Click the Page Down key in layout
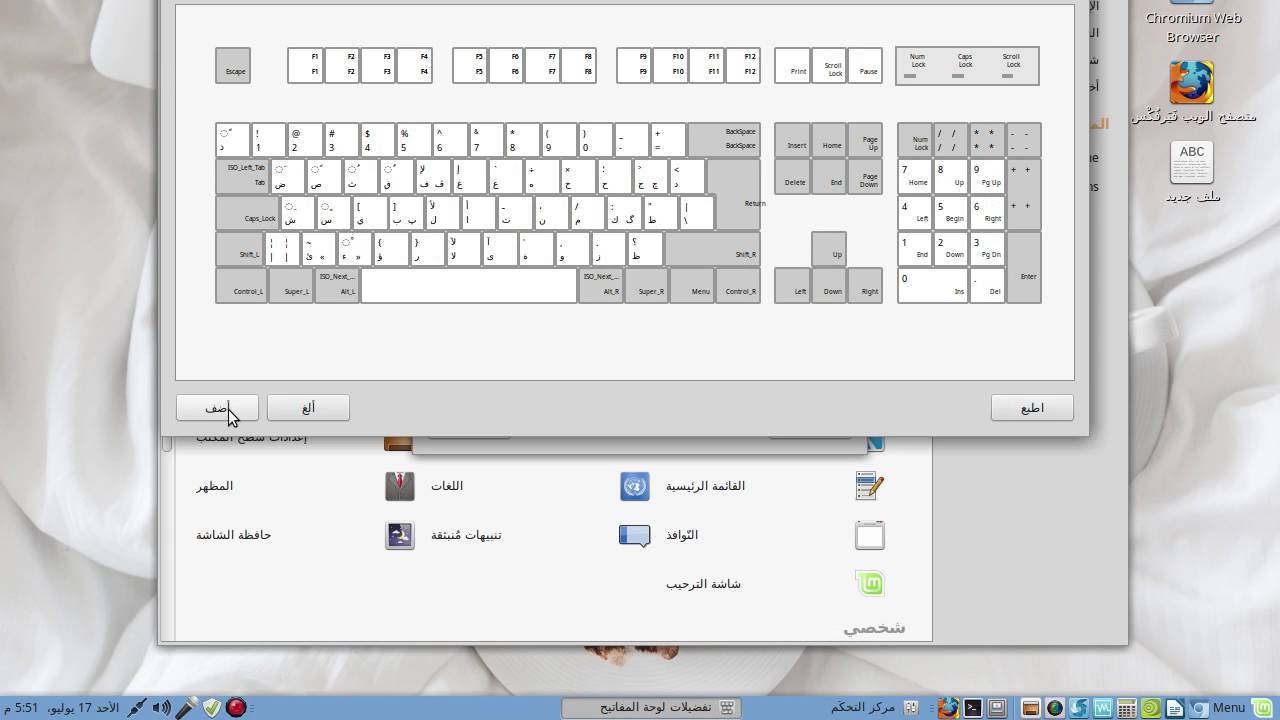This screenshot has height=720, width=1280. 865,176
